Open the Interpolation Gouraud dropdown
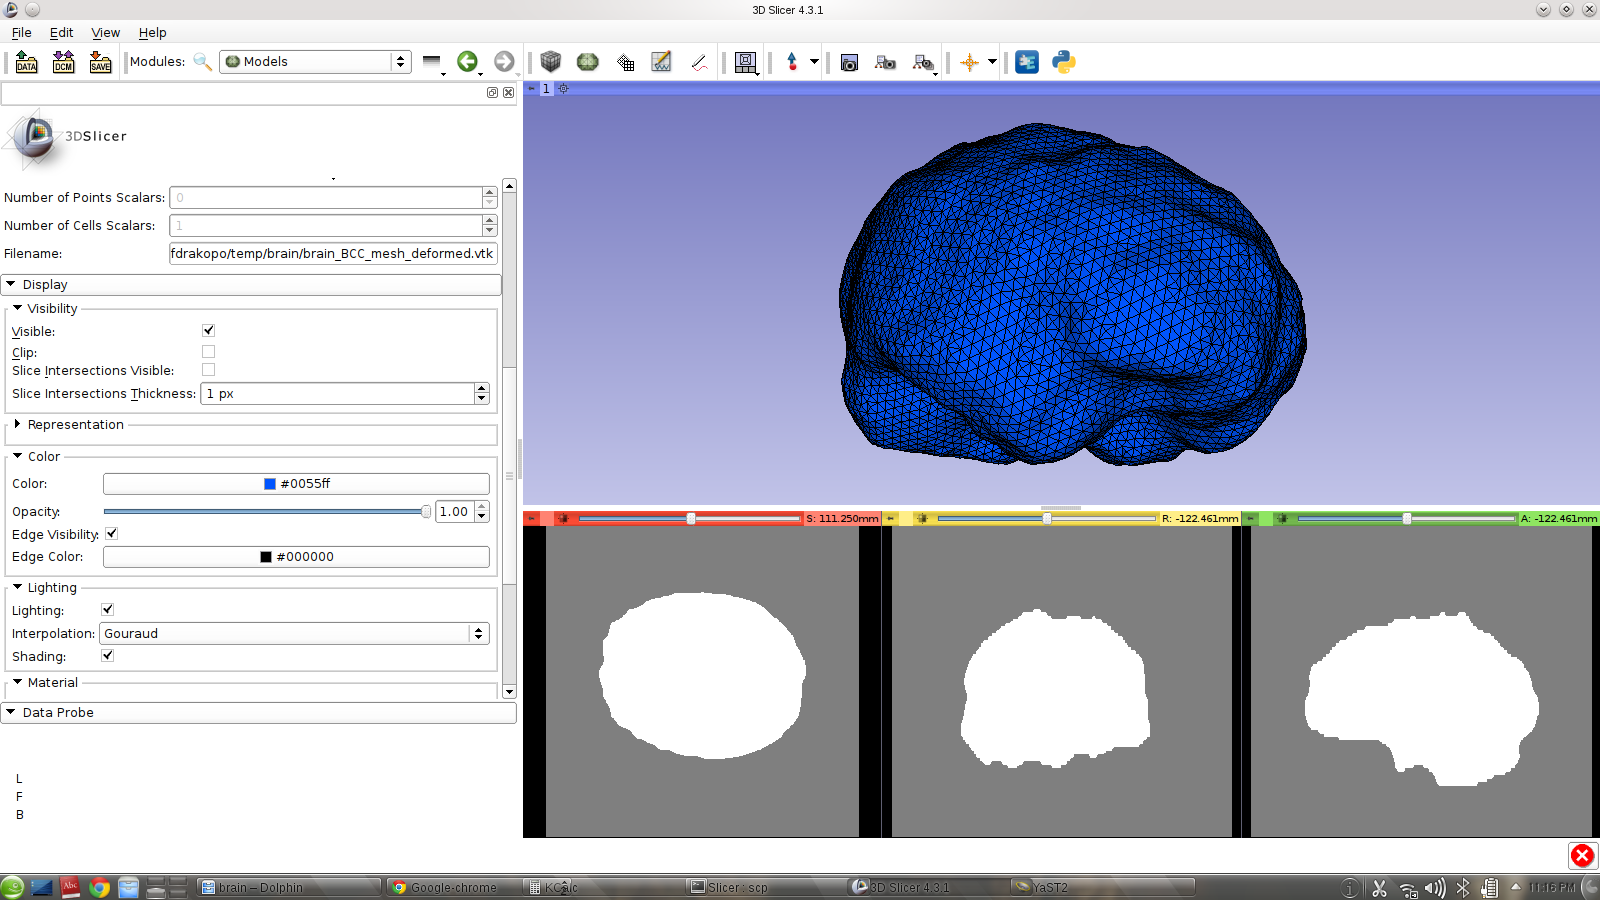This screenshot has height=900, width=1600. (x=294, y=634)
